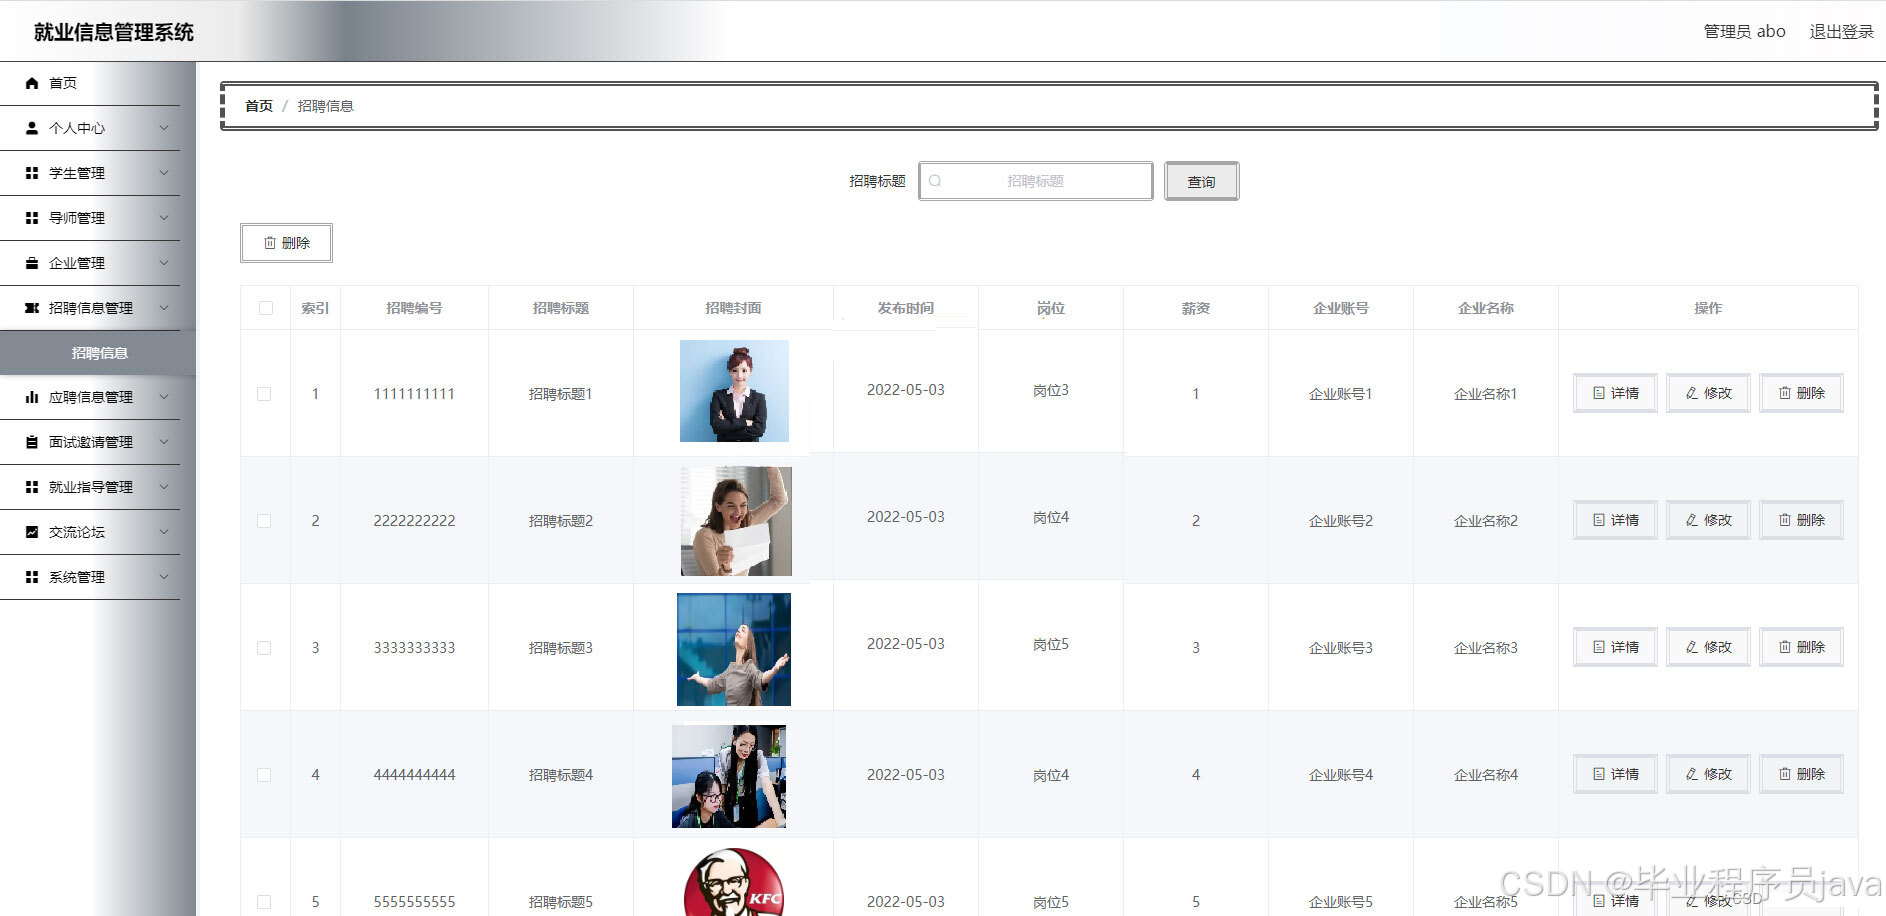Viewport: 1886px width, 916px height.
Task: Collapse the 招聘信息管理 chevron
Action: pos(164,308)
